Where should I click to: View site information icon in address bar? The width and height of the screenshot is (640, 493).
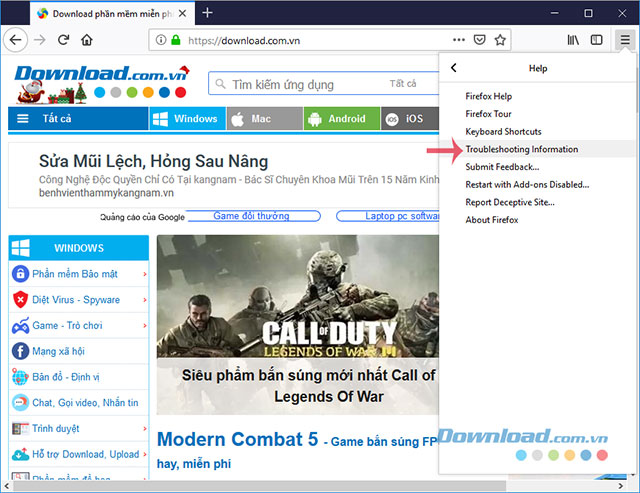161,40
